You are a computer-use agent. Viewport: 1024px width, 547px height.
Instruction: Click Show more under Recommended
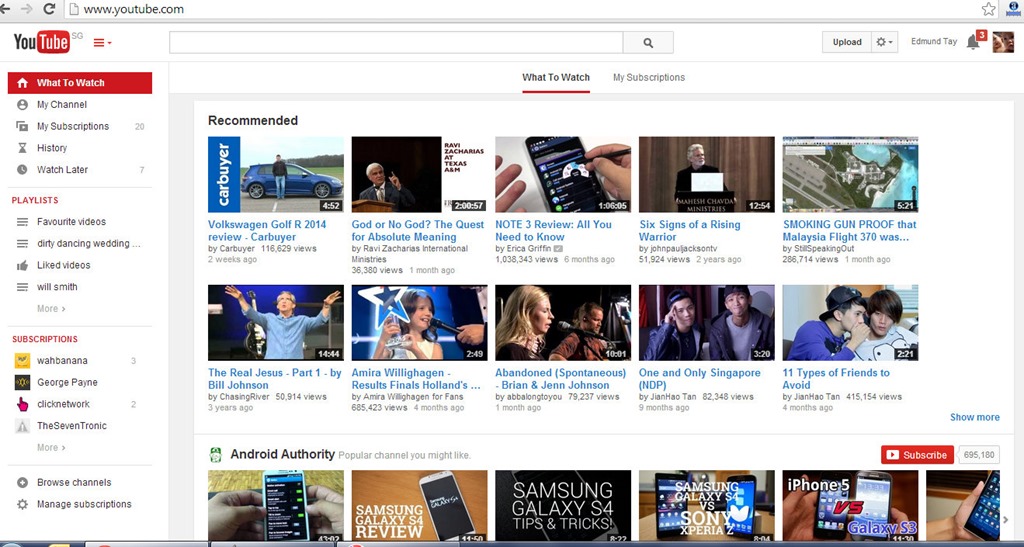974,417
